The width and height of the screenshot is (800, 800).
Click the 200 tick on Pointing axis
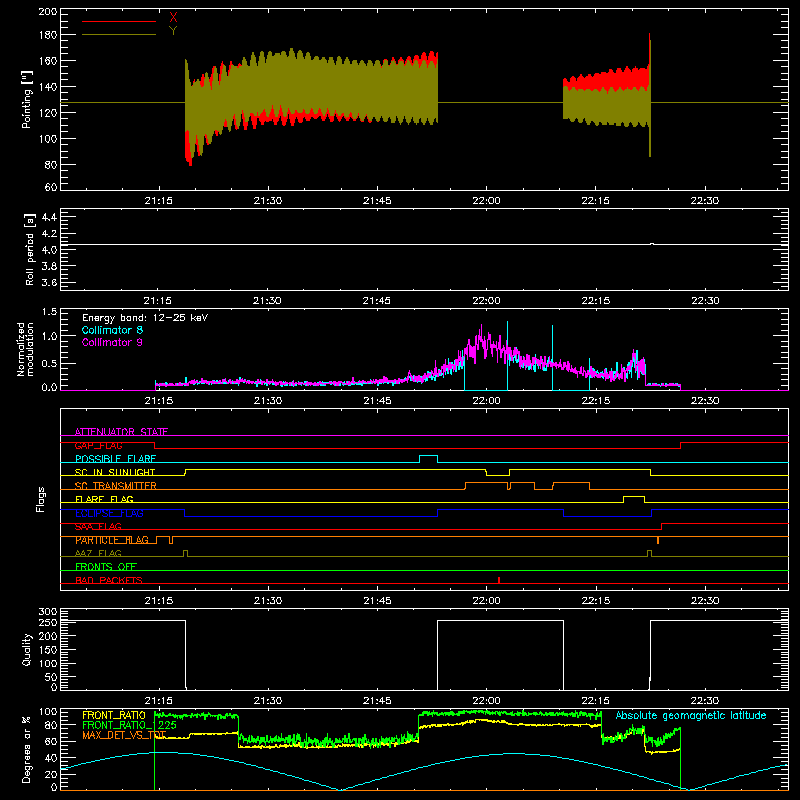(x=48, y=11)
